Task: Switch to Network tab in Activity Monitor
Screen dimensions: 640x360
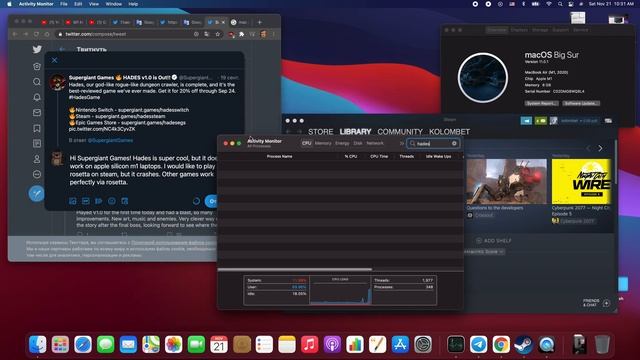Action: click(375, 143)
